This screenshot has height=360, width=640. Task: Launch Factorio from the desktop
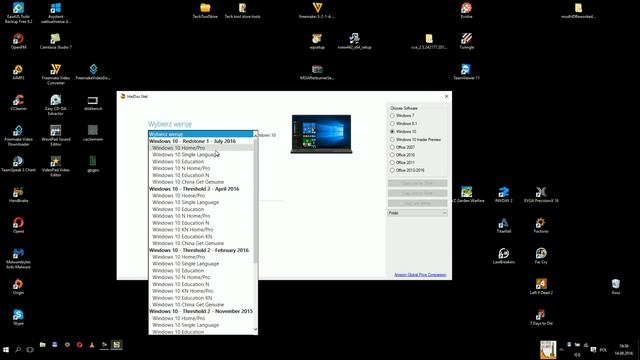[x=541, y=225]
